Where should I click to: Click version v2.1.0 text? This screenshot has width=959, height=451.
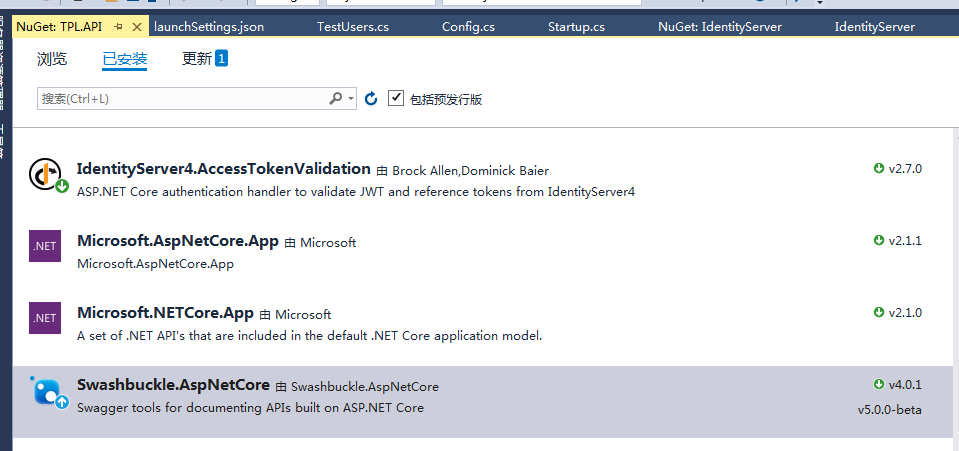905,313
